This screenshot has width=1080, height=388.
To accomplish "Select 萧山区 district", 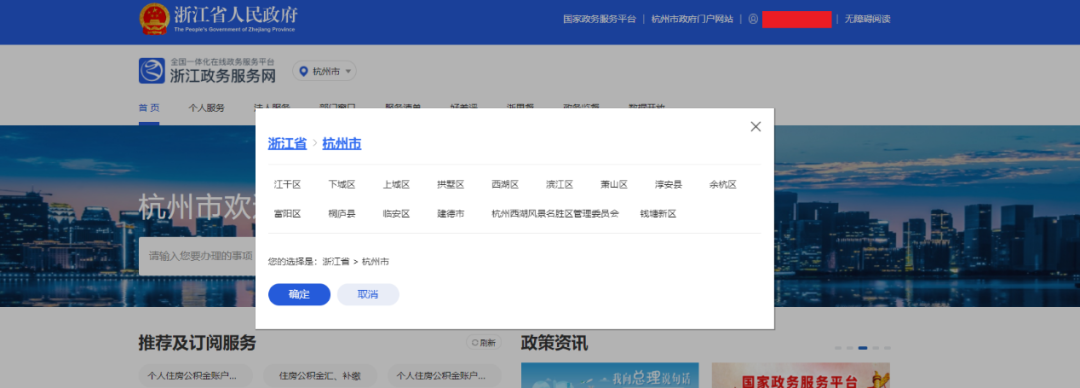I will click(614, 185).
